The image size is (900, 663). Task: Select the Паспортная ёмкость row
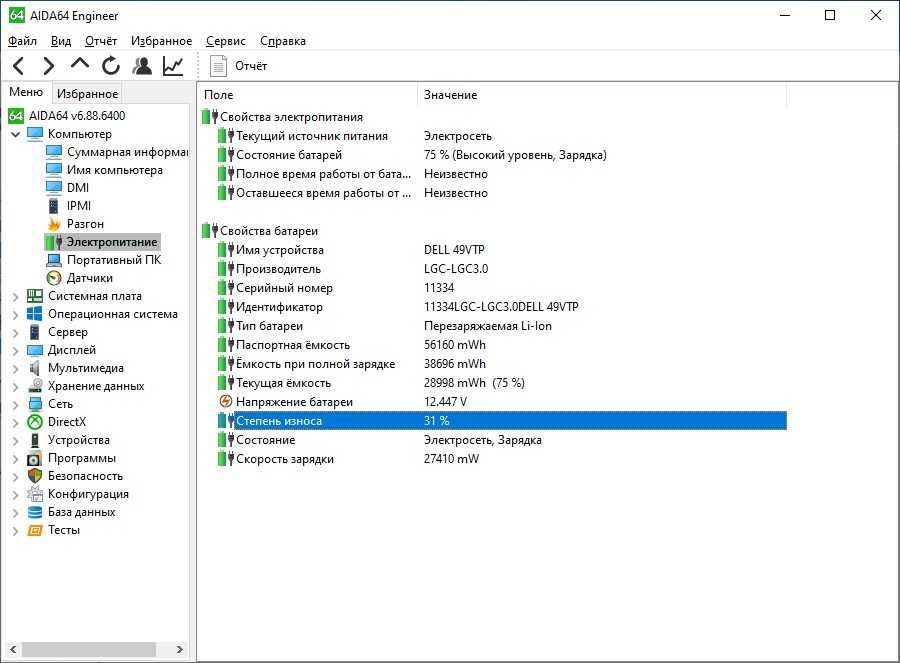502,345
